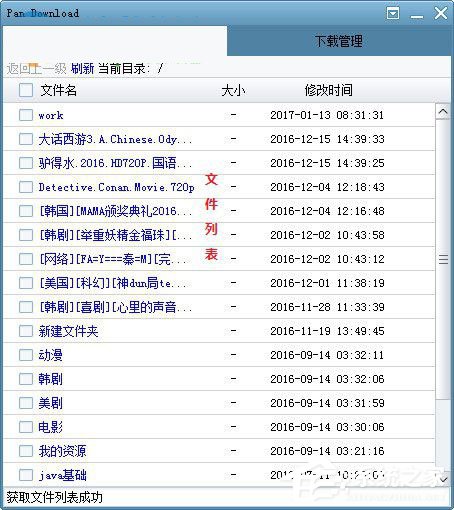Image resolution: width=454 pixels, height=510 pixels.
Task: Switch to the 下载管理 tab
Action: tap(339, 41)
